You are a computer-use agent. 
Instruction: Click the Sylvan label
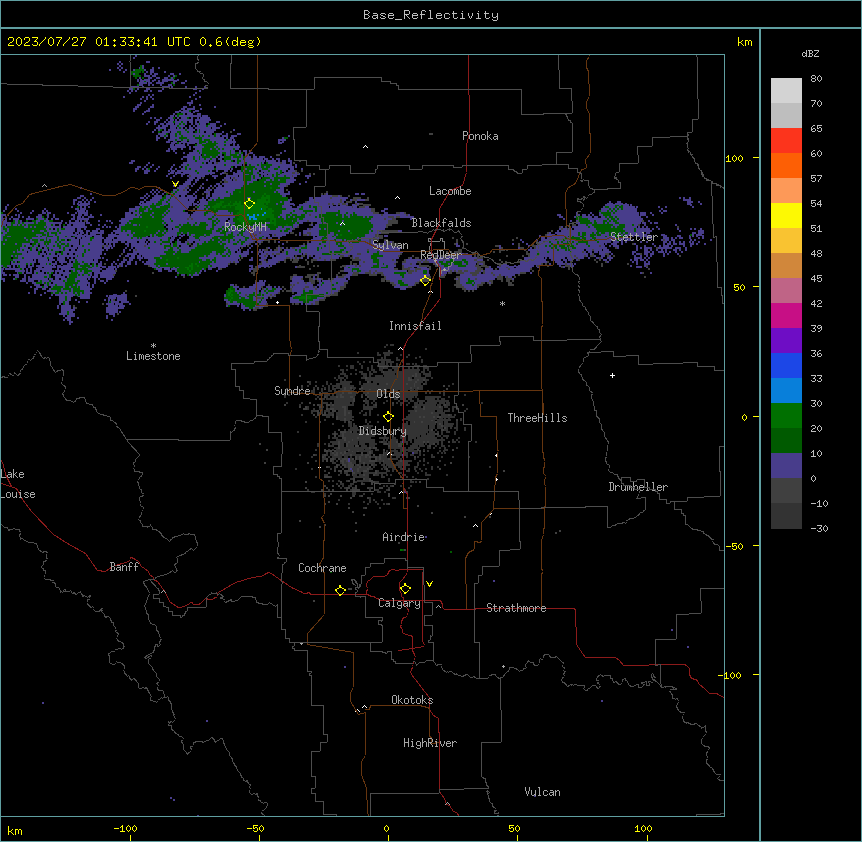(x=390, y=245)
